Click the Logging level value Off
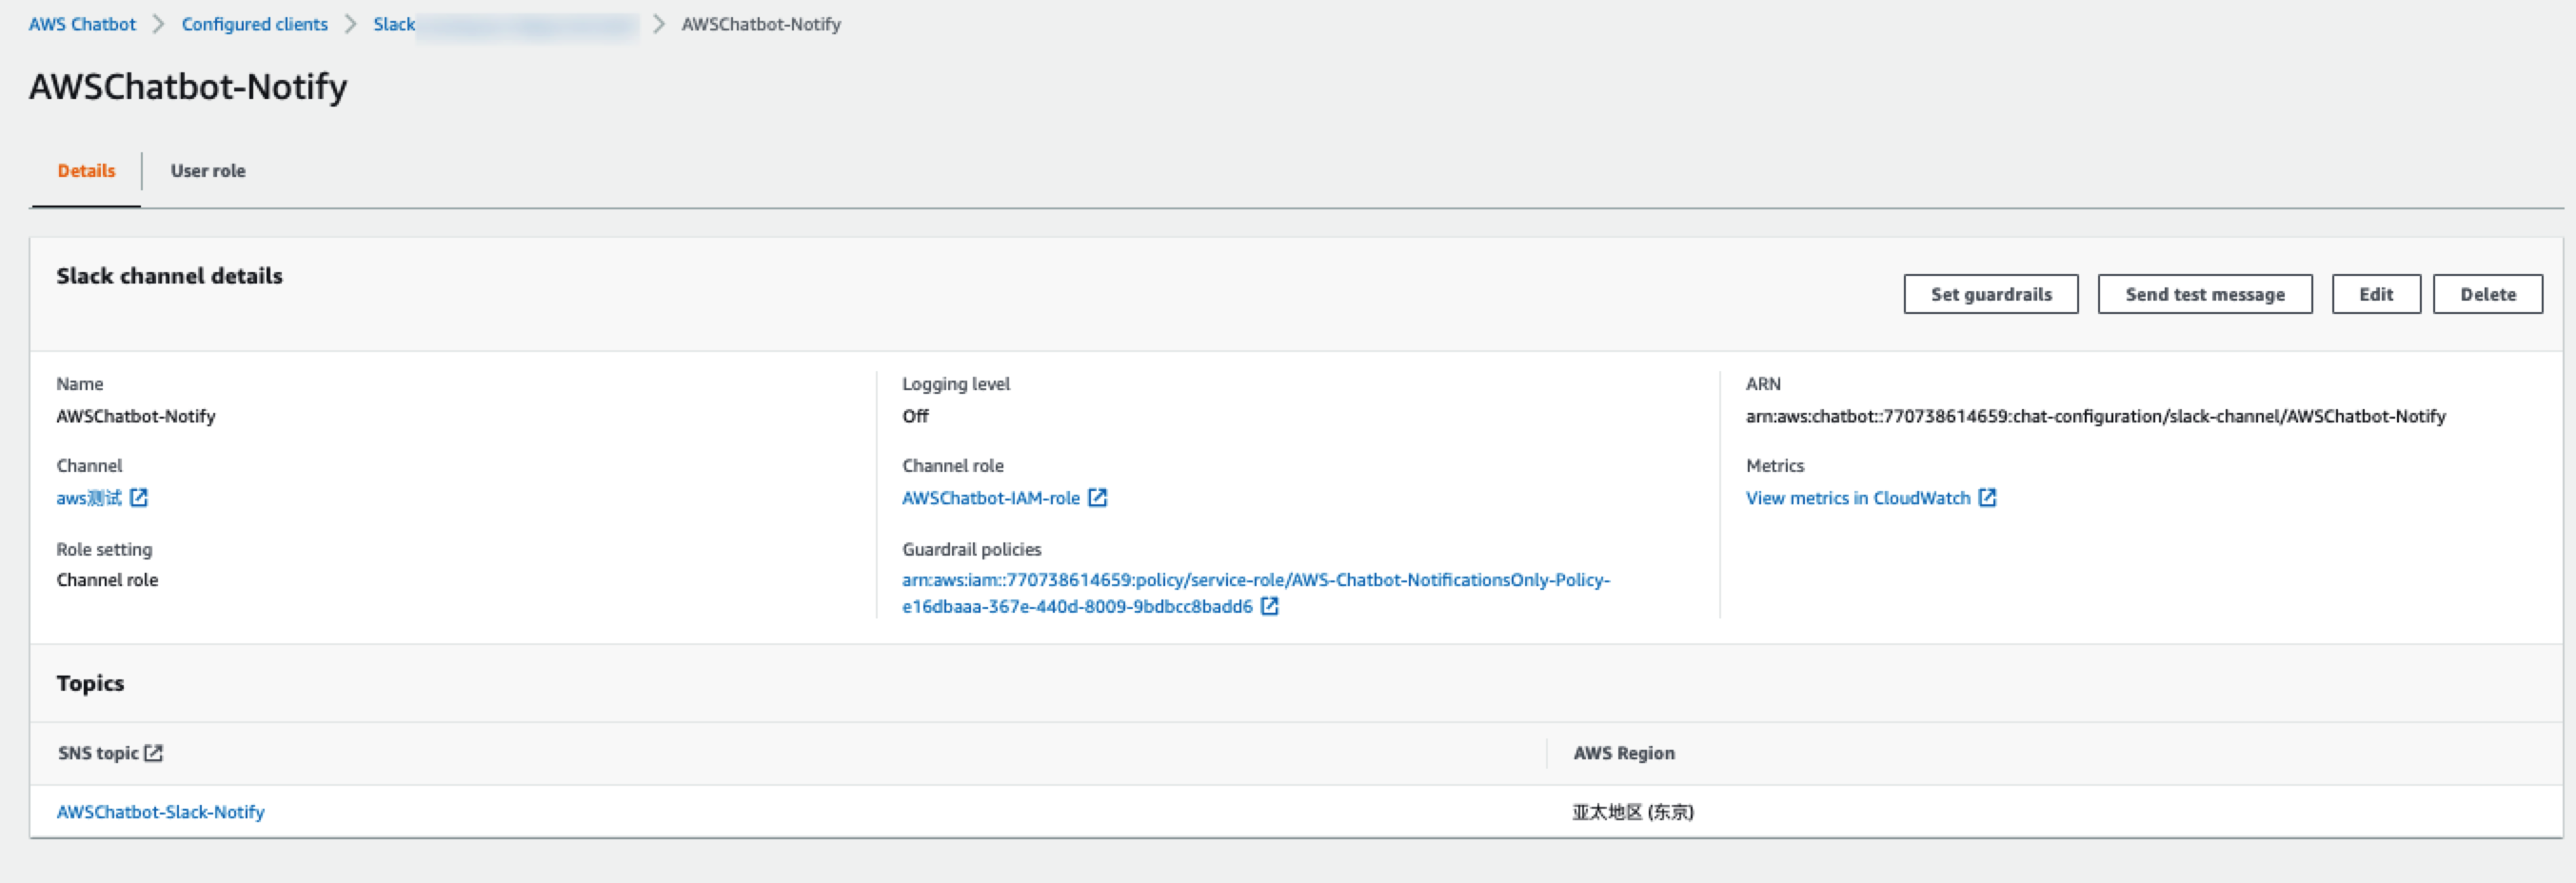 click(x=915, y=416)
